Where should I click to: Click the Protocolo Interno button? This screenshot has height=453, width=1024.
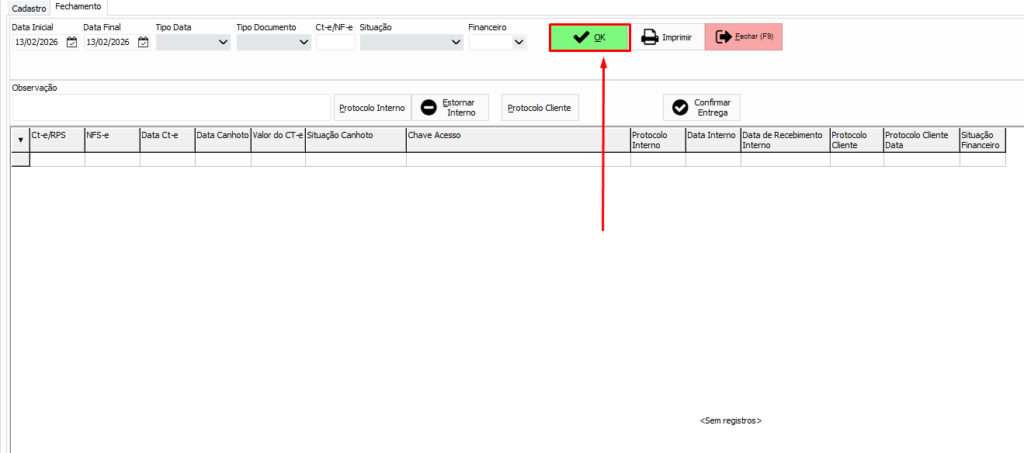tap(371, 107)
